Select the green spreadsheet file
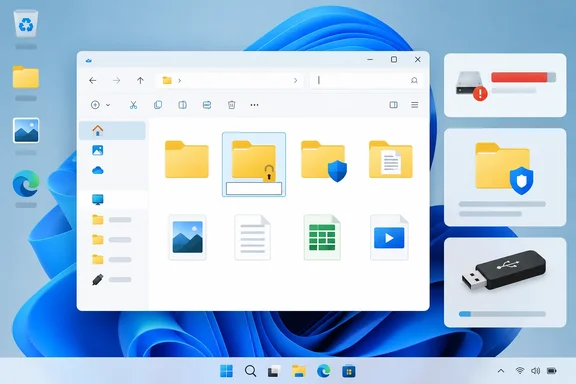Screen dimensions: 576x384 tap(322, 237)
